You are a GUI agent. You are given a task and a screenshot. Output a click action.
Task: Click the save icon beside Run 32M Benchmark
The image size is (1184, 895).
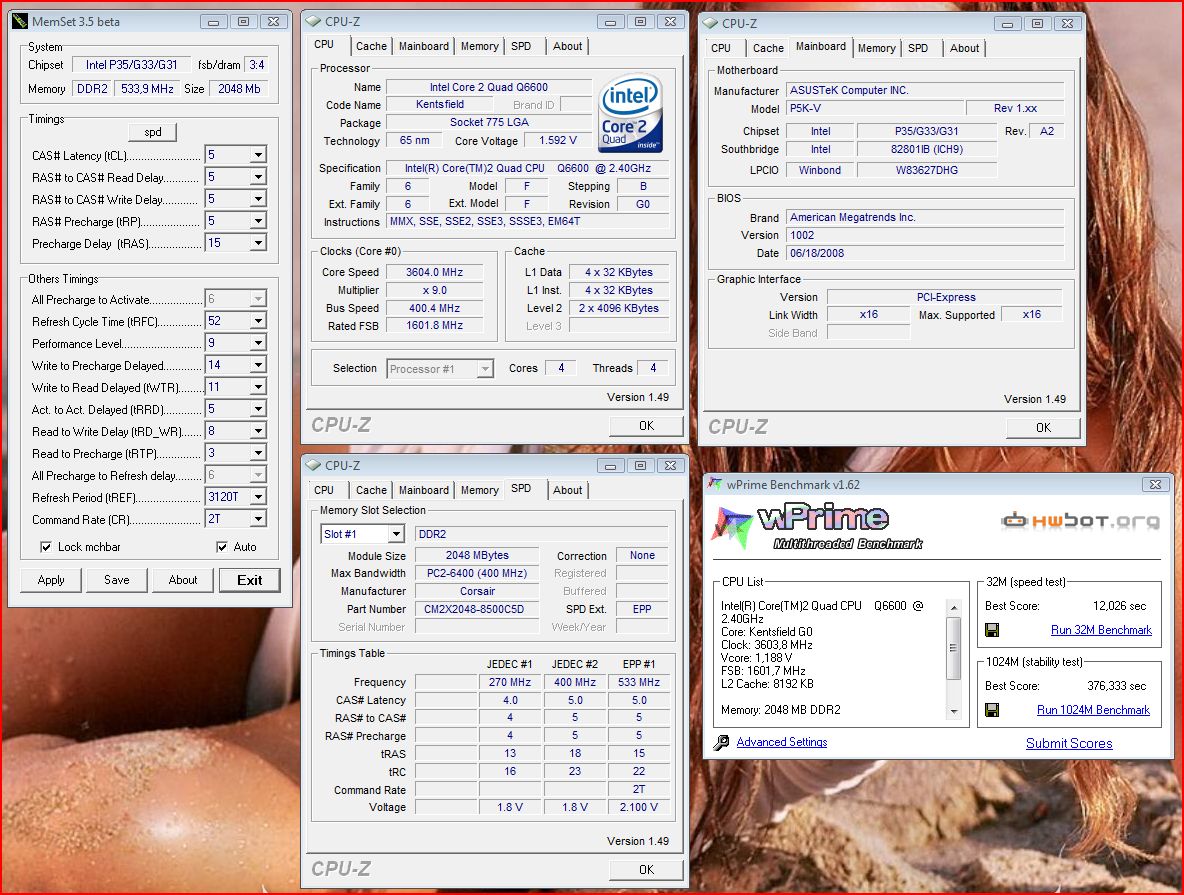[992, 630]
